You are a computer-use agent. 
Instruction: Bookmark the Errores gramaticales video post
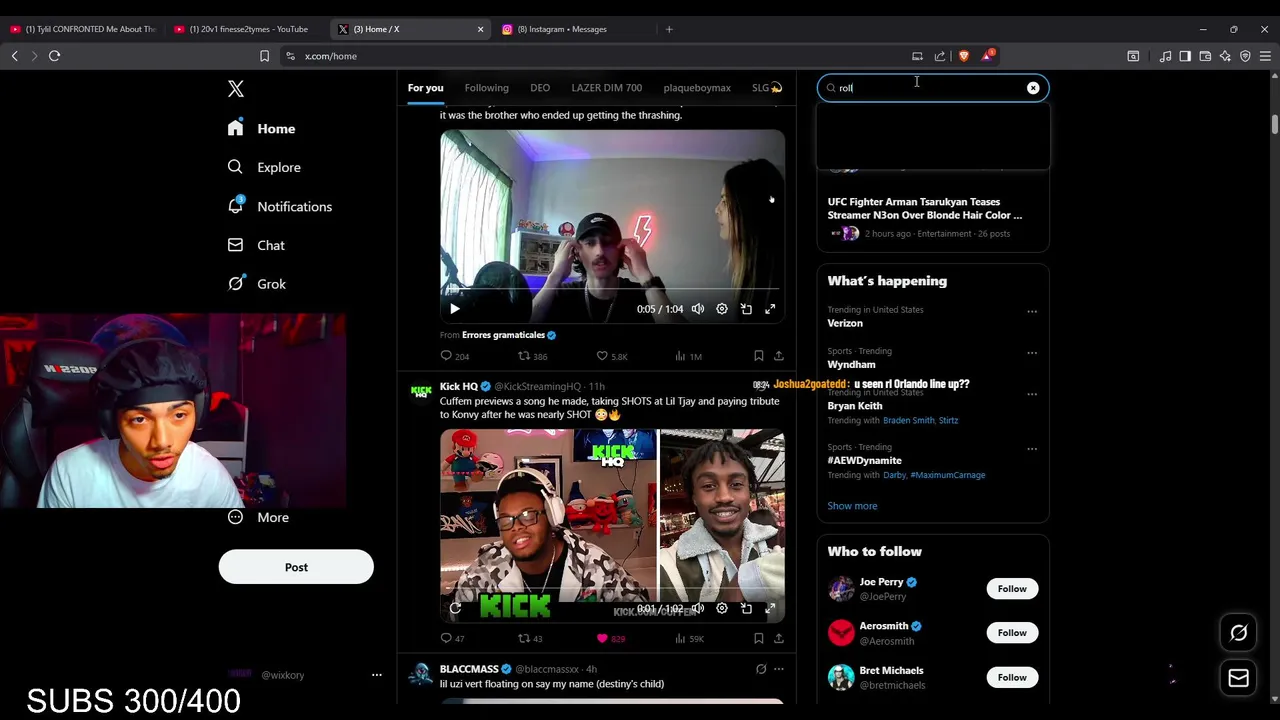pyautogui.click(x=759, y=356)
